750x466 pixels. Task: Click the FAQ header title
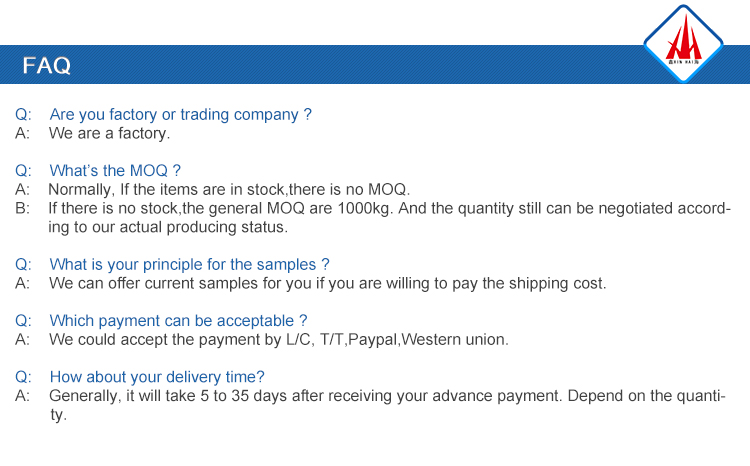[x=47, y=66]
